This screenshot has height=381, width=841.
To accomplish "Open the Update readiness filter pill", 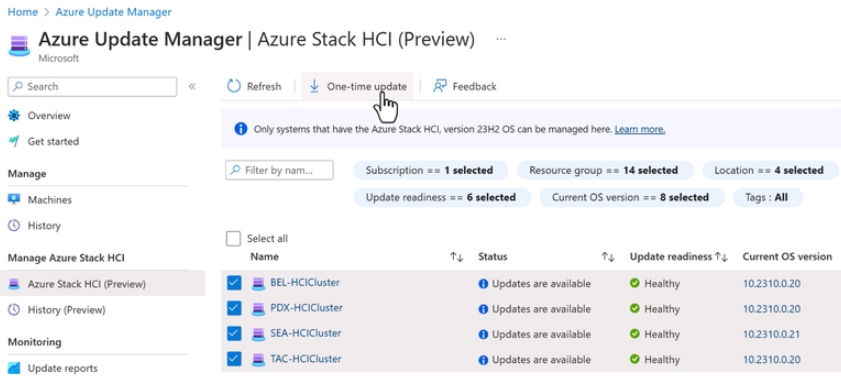I will (442, 197).
